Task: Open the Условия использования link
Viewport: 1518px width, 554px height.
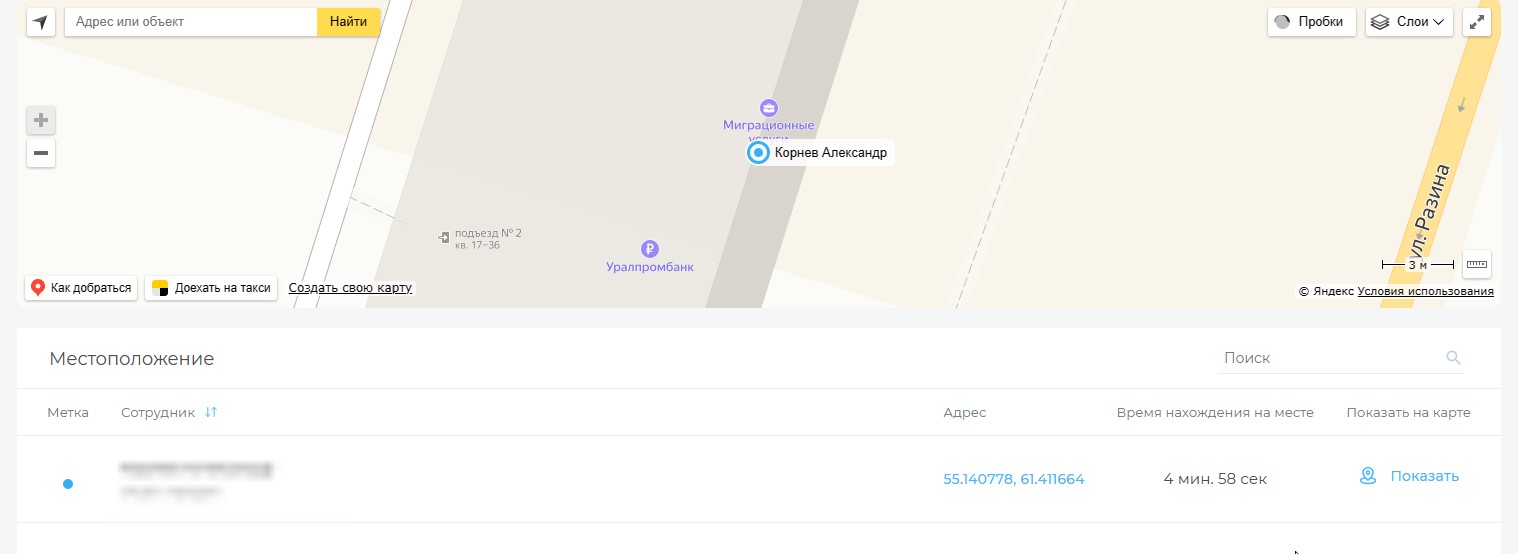Action: [1425, 291]
